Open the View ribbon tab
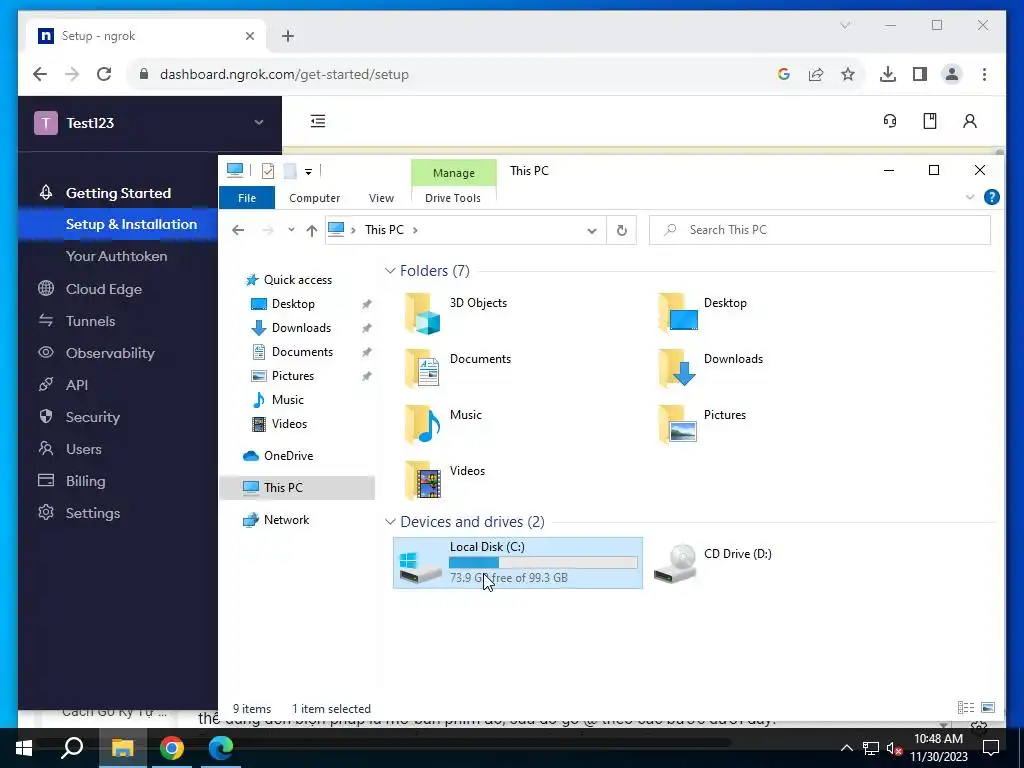Screen dimensions: 1024x768 [381, 198]
